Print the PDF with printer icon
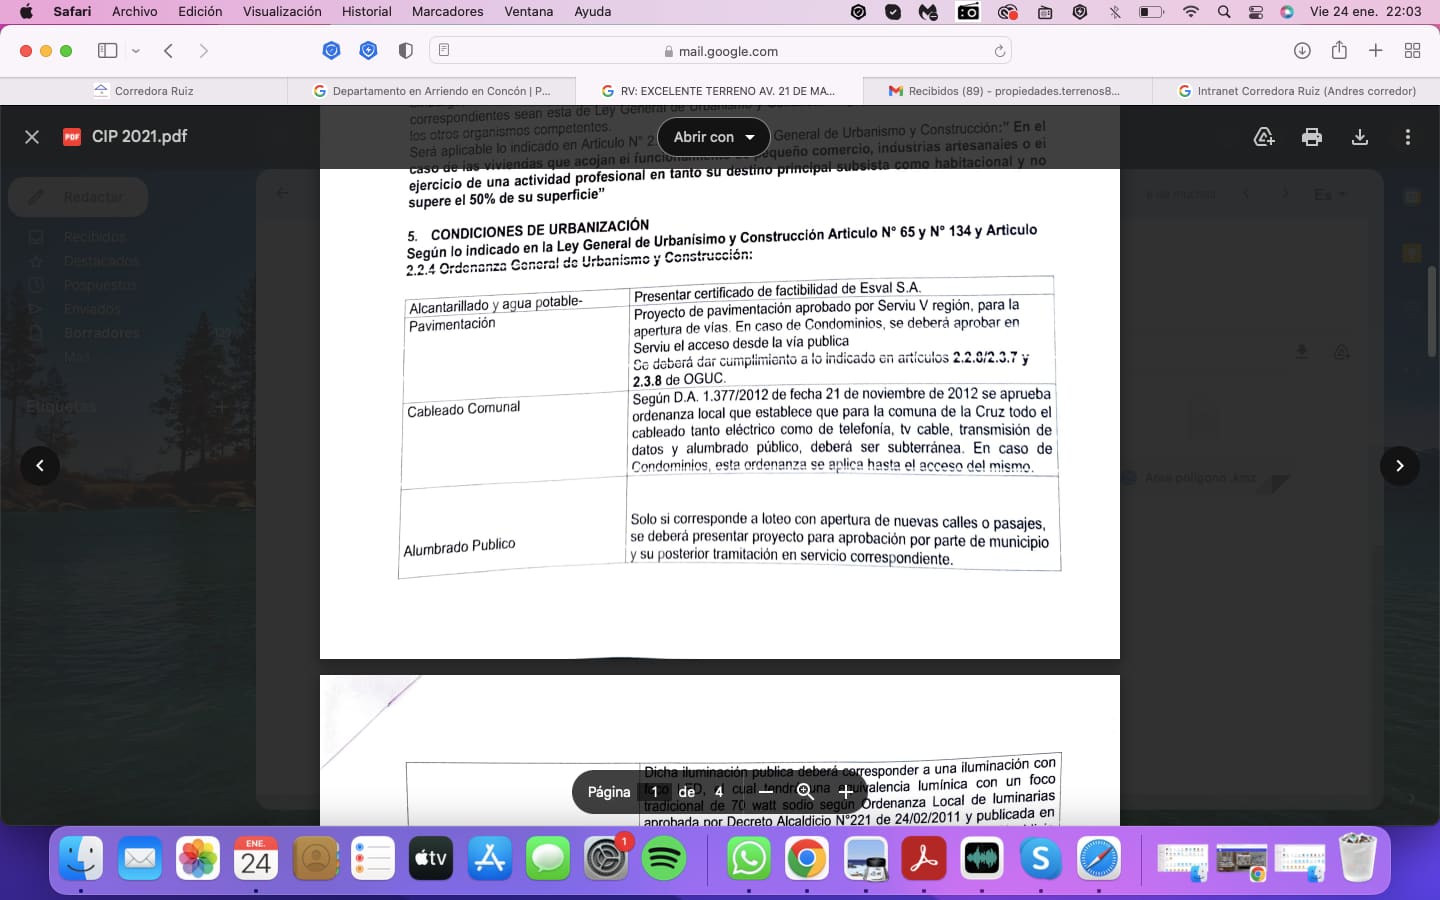 tap(1312, 137)
